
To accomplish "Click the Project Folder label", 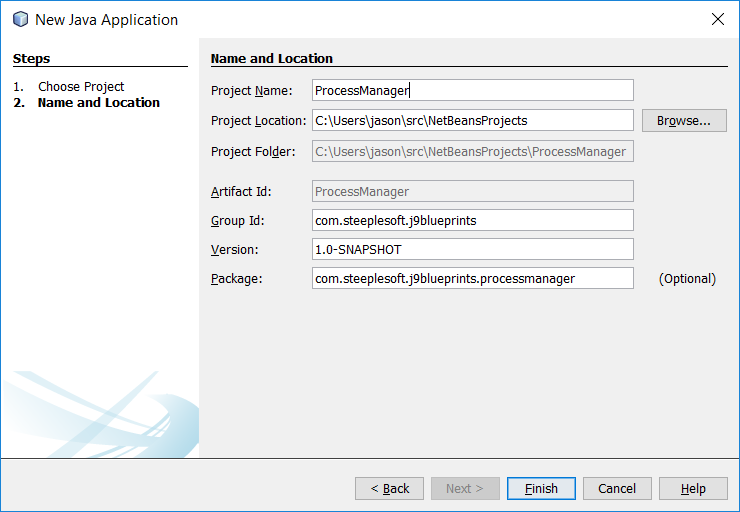I will tap(253, 151).
